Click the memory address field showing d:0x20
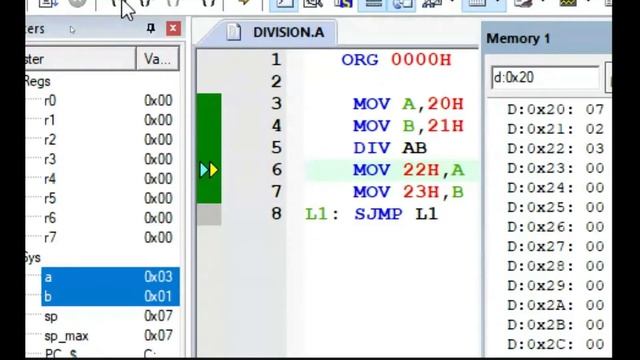 point(545,78)
